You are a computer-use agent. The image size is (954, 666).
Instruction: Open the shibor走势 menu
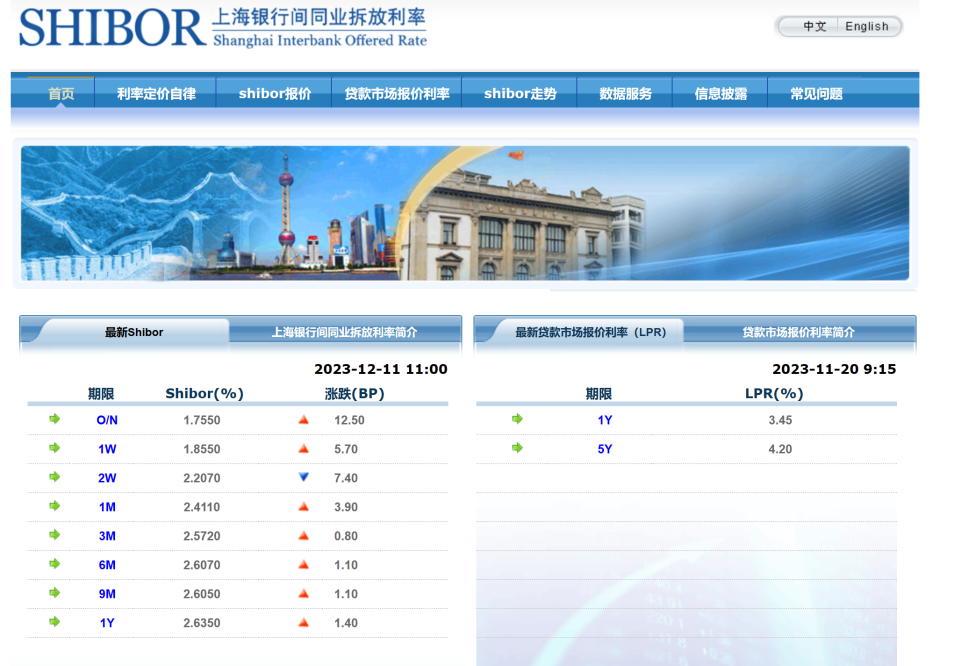(520, 94)
